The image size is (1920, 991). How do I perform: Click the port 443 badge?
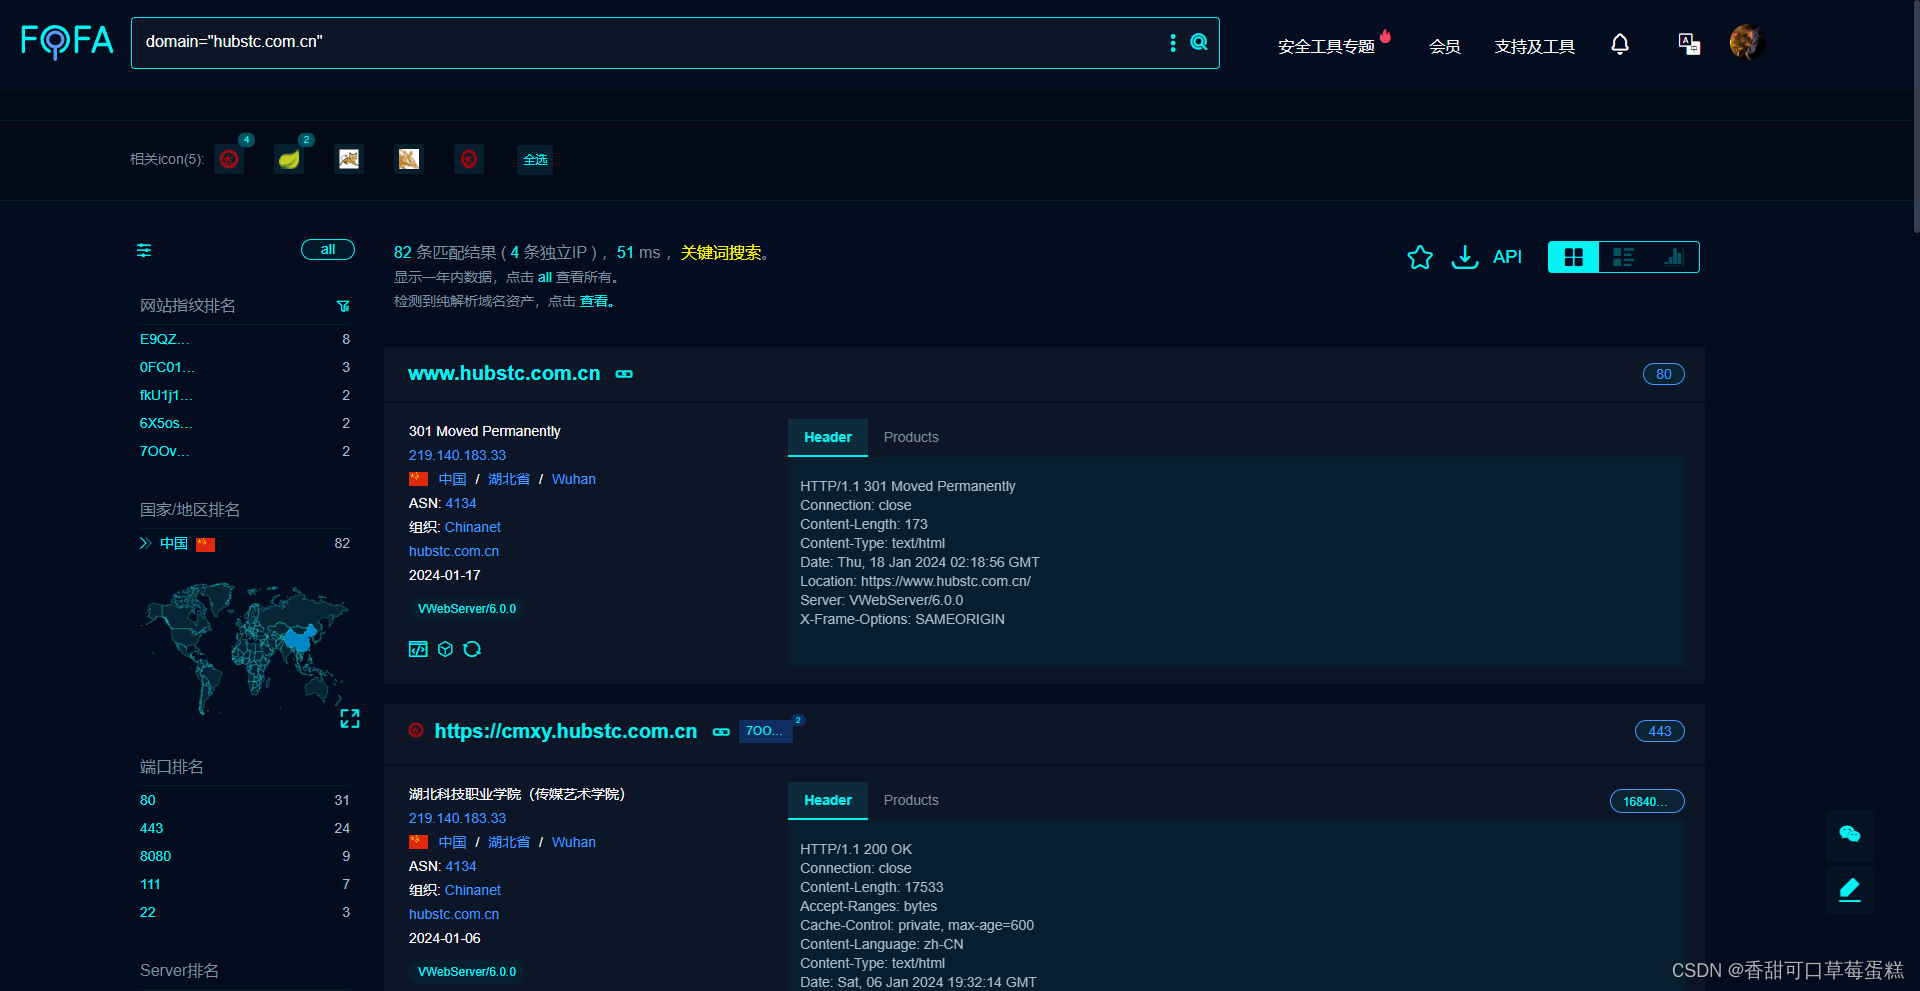(x=1660, y=731)
